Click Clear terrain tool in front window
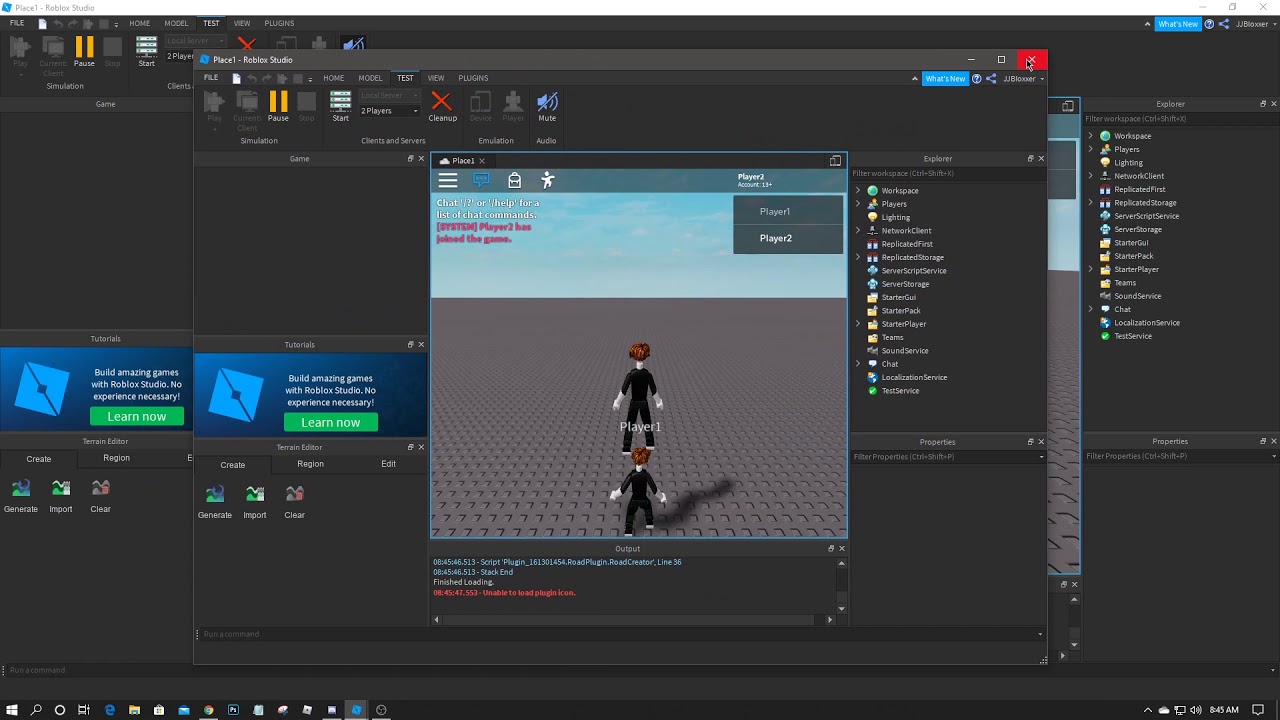 tap(294, 501)
